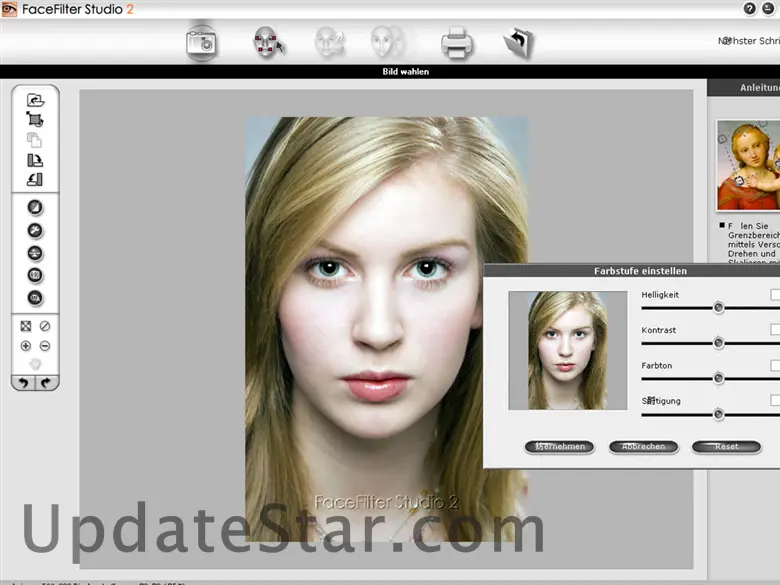Click the Helligkeit brightness slider handle

point(718,308)
